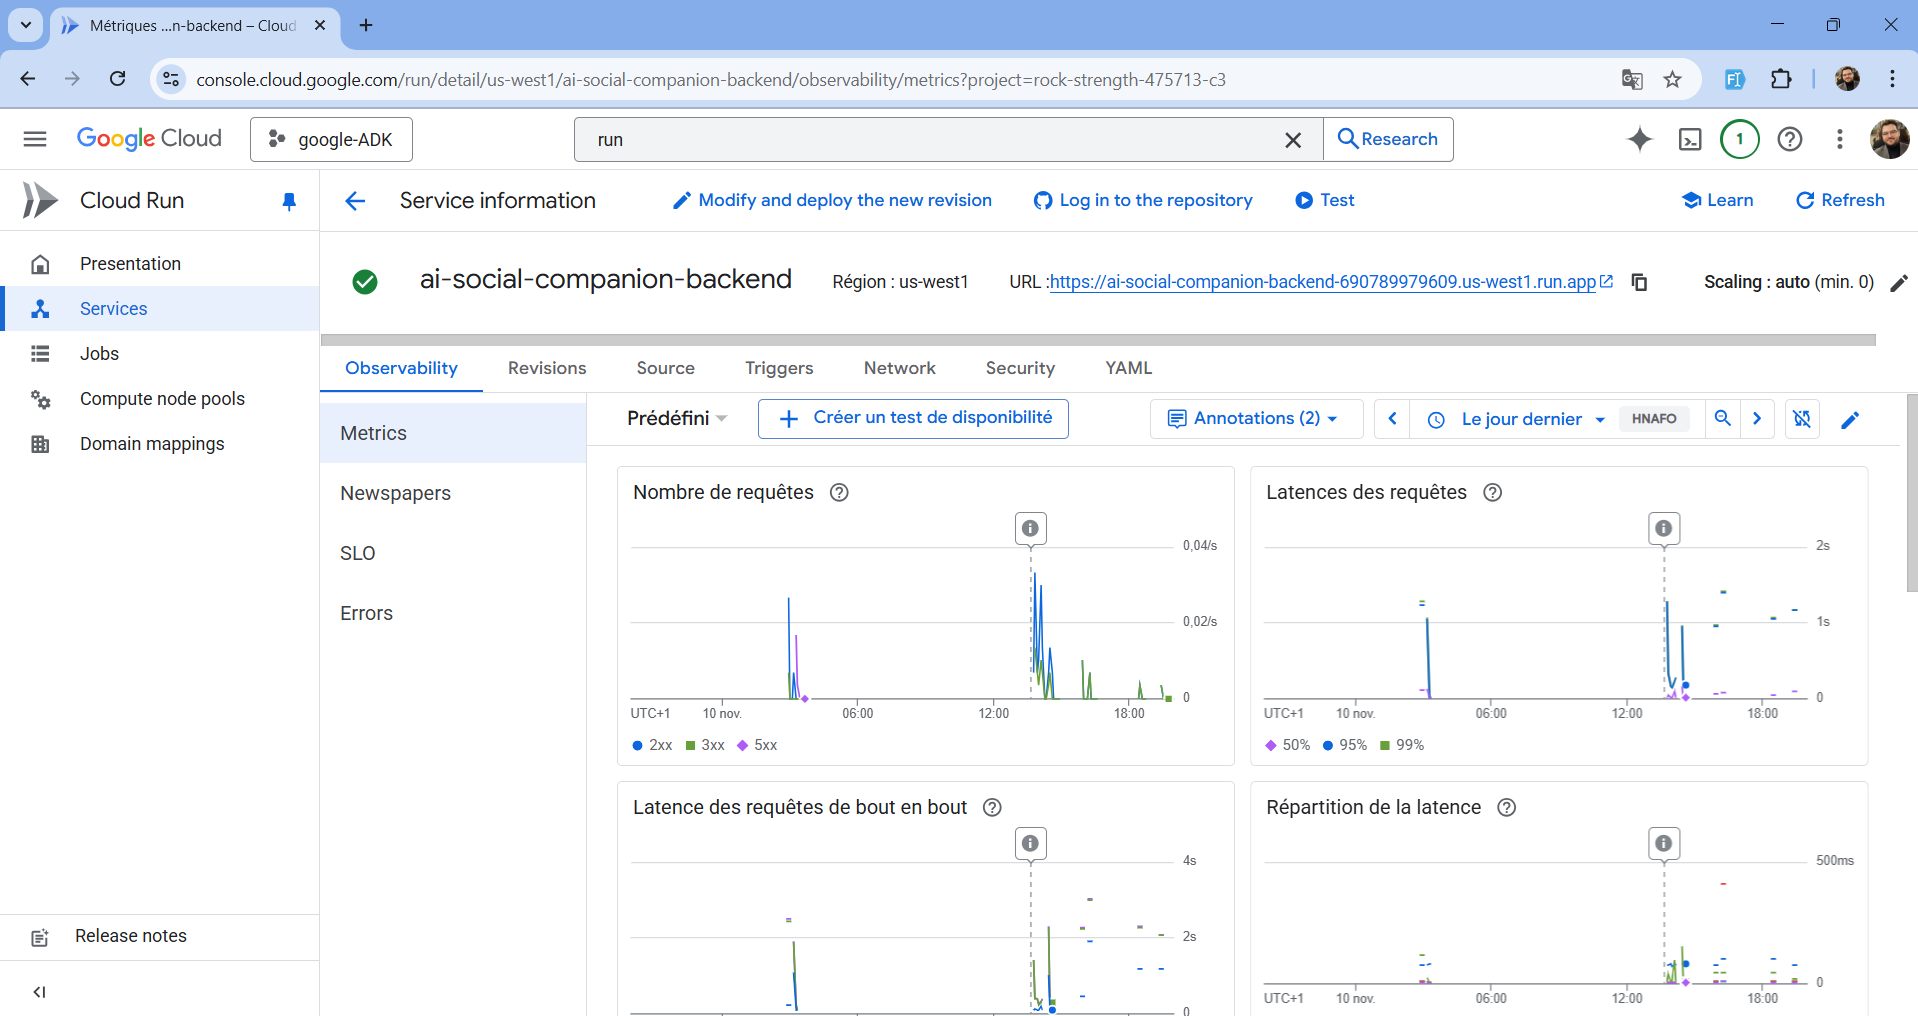Collapse the left navigation panel
1918x1016 pixels.
pos(39,992)
